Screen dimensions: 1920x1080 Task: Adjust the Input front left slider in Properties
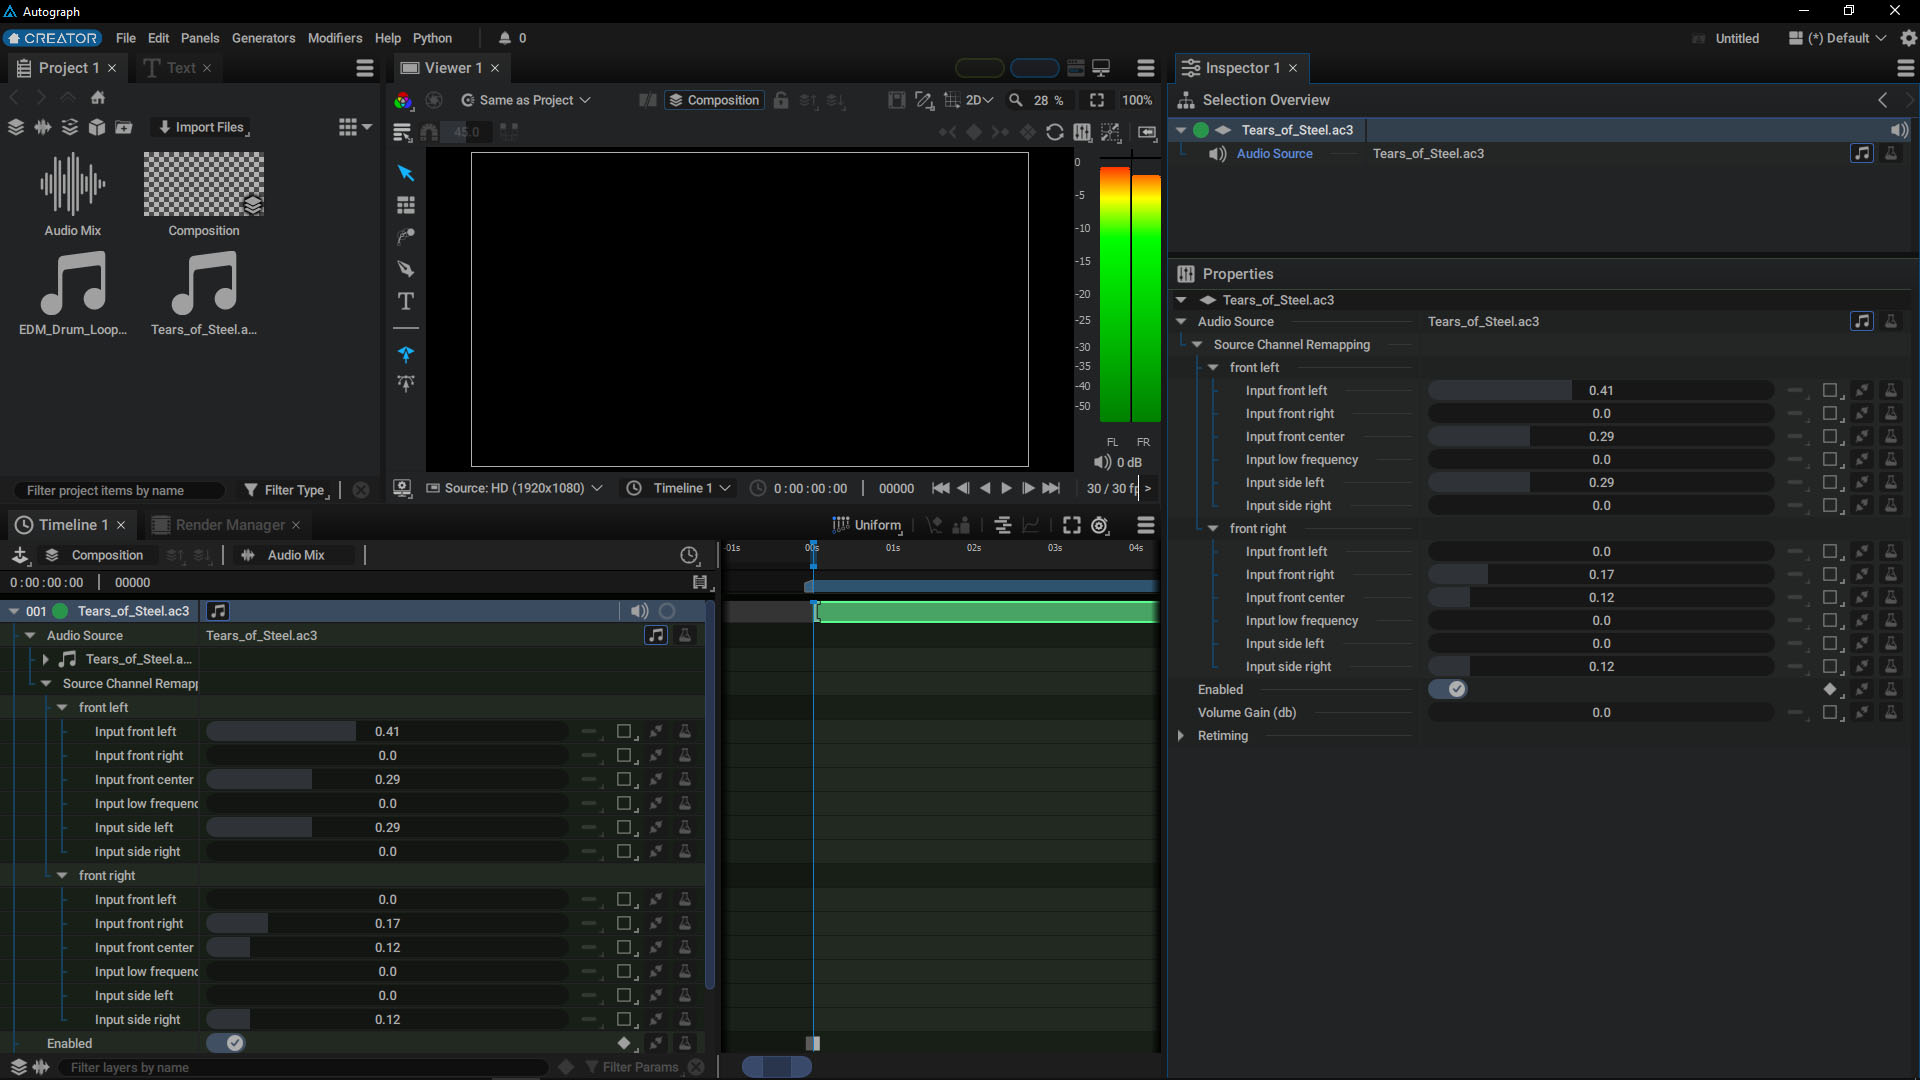(x=1600, y=390)
